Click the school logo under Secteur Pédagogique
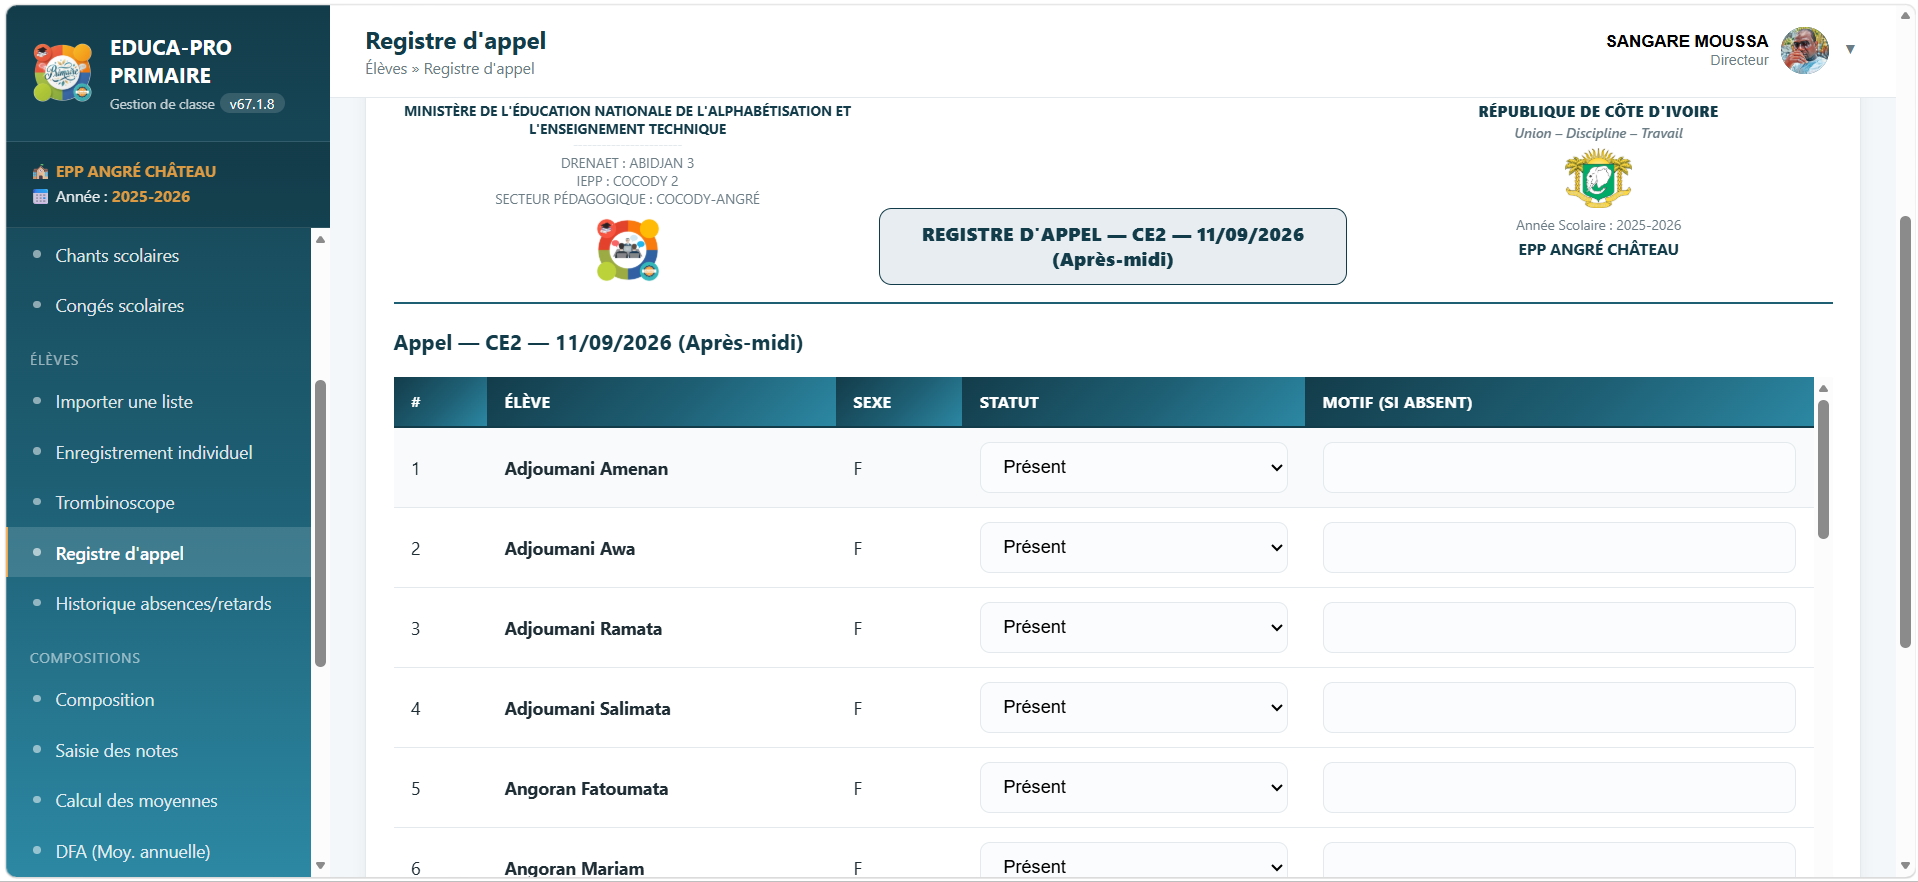The width and height of the screenshot is (1918, 882). click(628, 250)
